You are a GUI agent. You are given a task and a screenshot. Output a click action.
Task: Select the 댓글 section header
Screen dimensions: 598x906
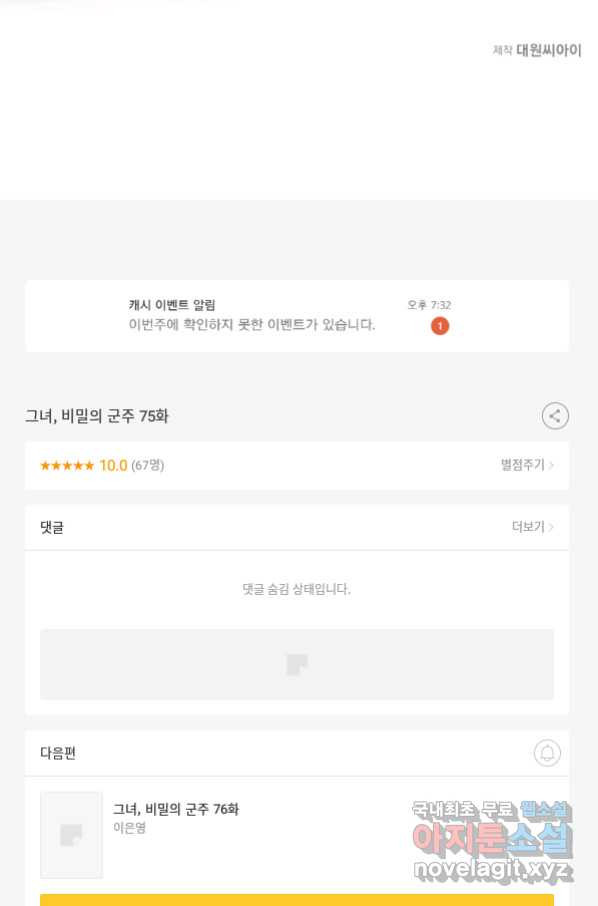click(52, 527)
